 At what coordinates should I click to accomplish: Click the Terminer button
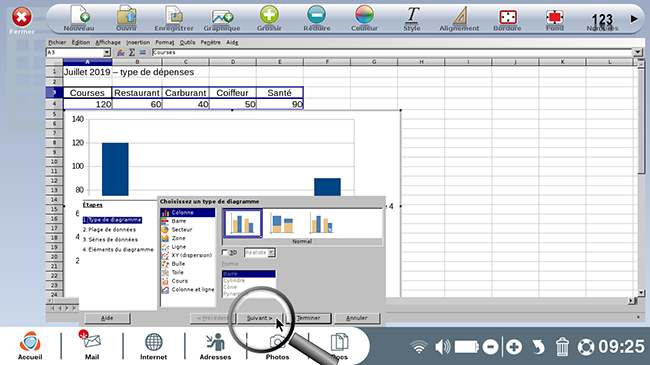[308, 318]
